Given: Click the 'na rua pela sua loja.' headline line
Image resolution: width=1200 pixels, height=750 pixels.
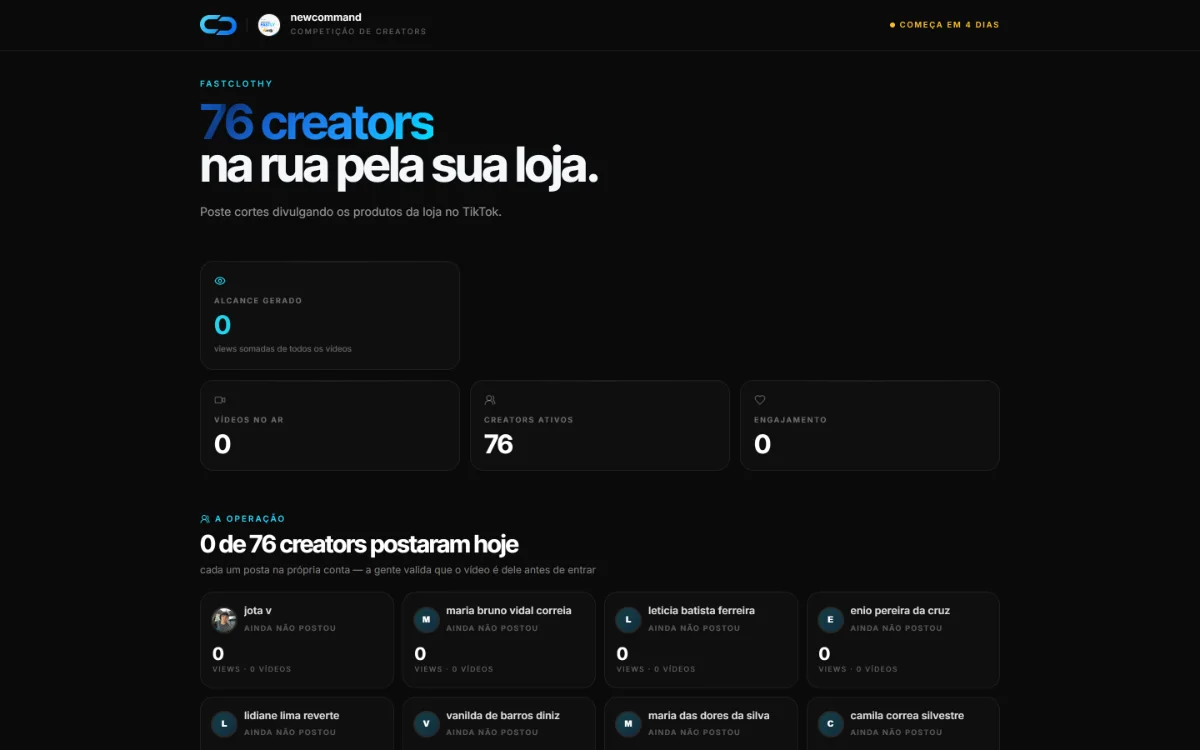Looking at the screenshot, I should pos(399,167).
